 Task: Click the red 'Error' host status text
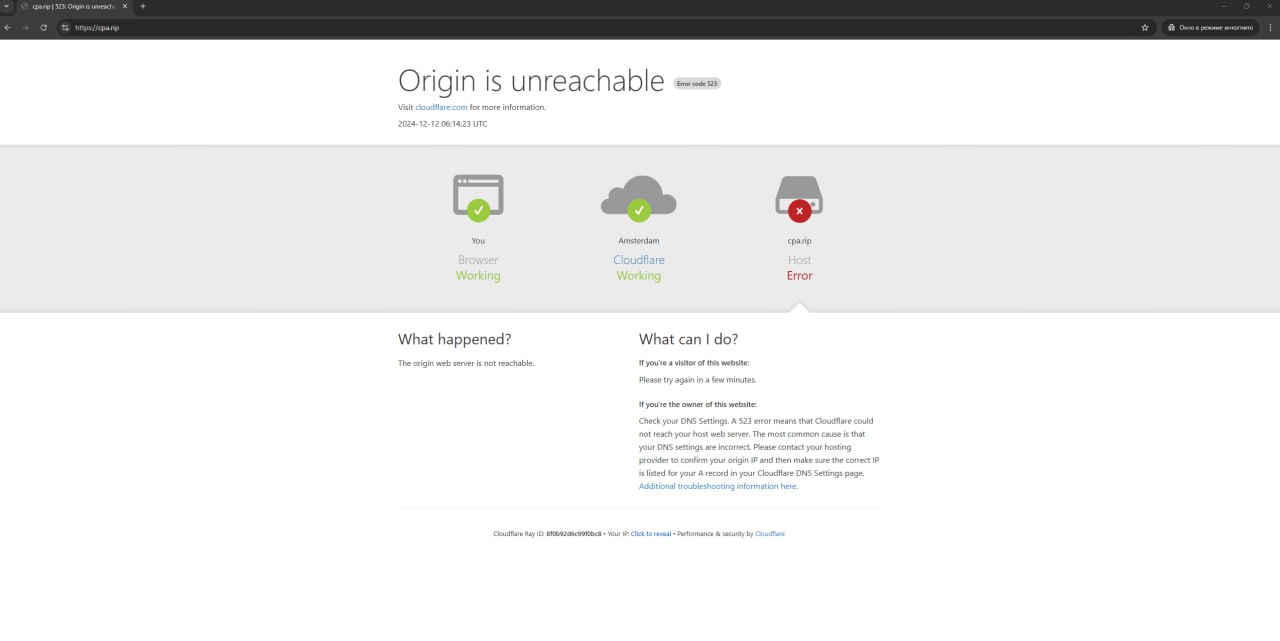click(799, 276)
